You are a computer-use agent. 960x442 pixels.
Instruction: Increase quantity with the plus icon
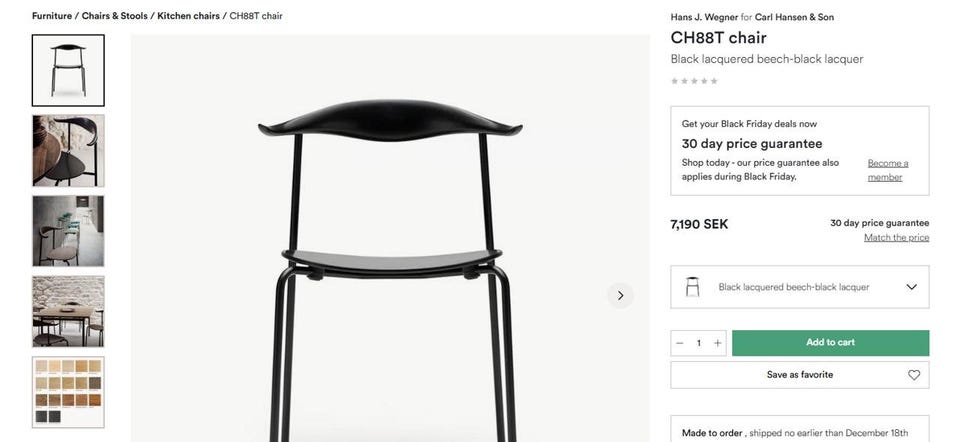click(x=718, y=343)
